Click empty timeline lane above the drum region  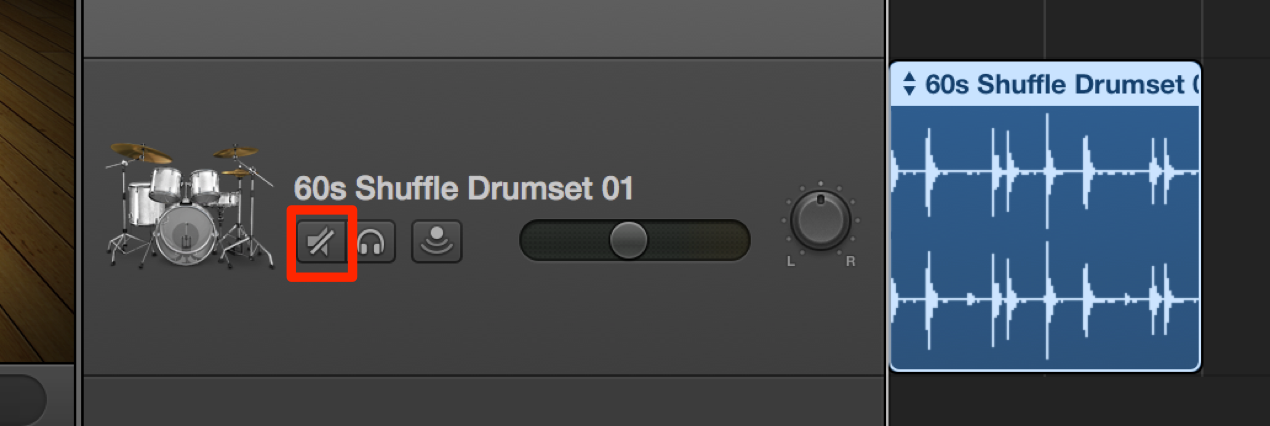pos(1080,28)
